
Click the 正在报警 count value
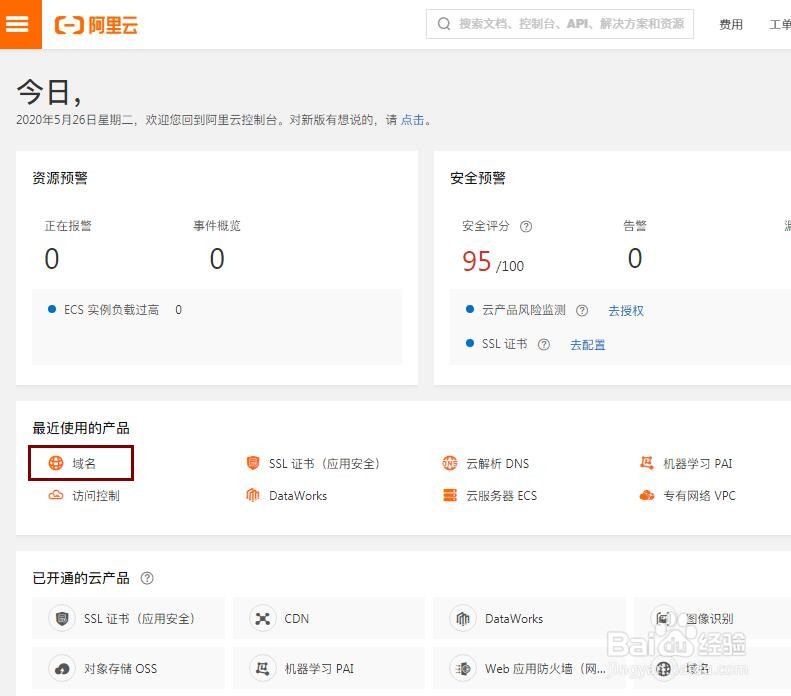[x=52, y=259]
